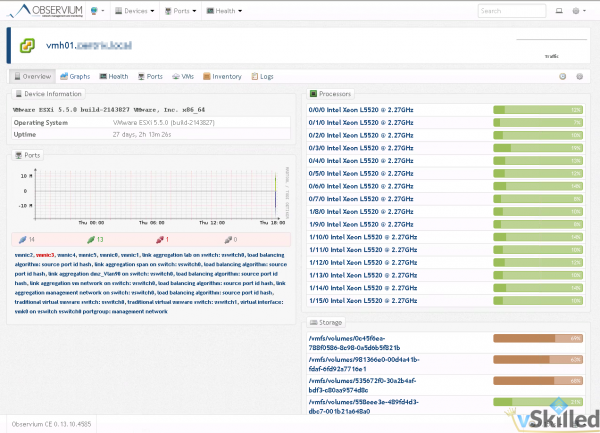Switch to the device Health tab
This screenshot has width=600, height=433.
(x=114, y=77)
